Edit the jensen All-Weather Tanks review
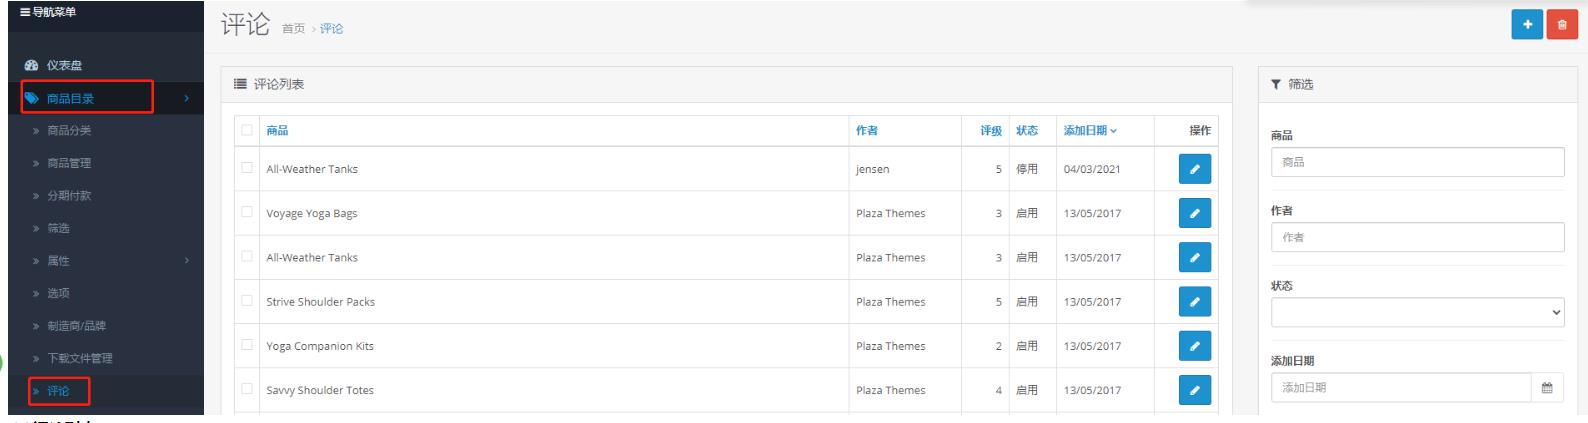This screenshot has width=1588, height=423. [1195, 169]
